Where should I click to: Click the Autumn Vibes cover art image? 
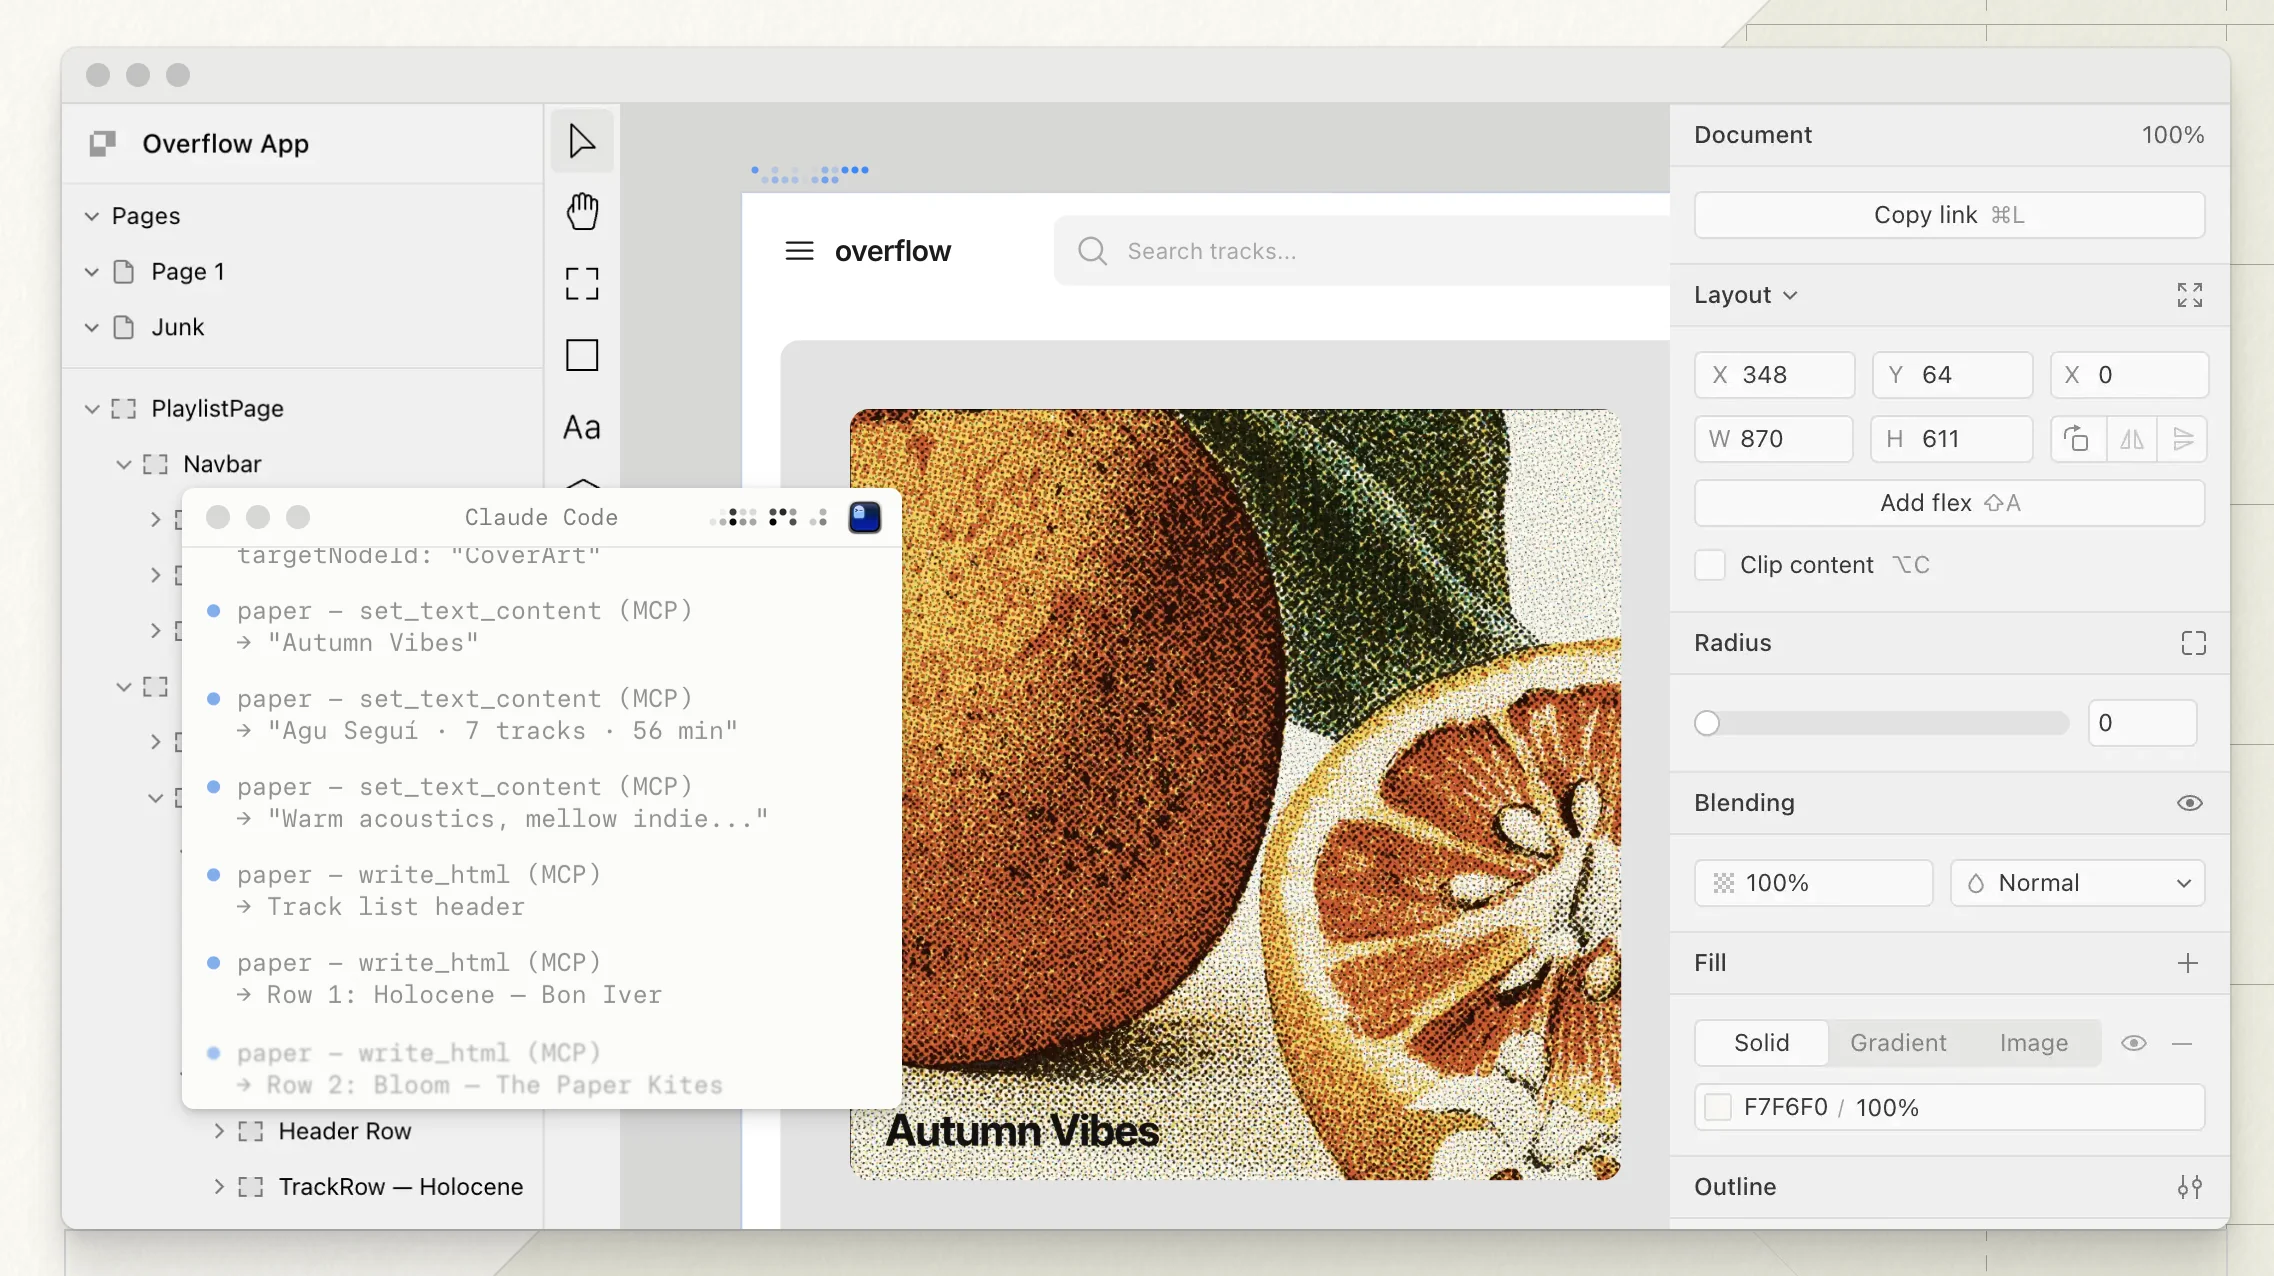tap(1234, 794)
